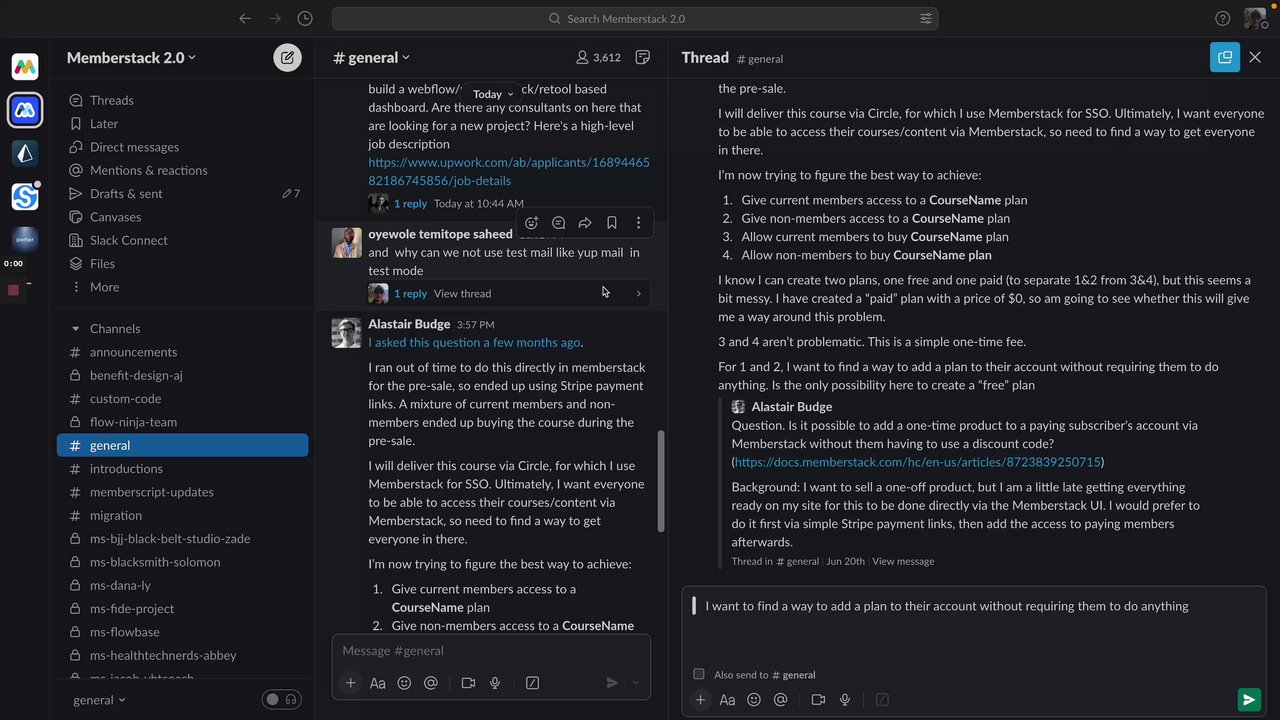Switch to the third workspace with the sail logo
1280x720 pixels.
pyautogui.click(x=25, y=153)
